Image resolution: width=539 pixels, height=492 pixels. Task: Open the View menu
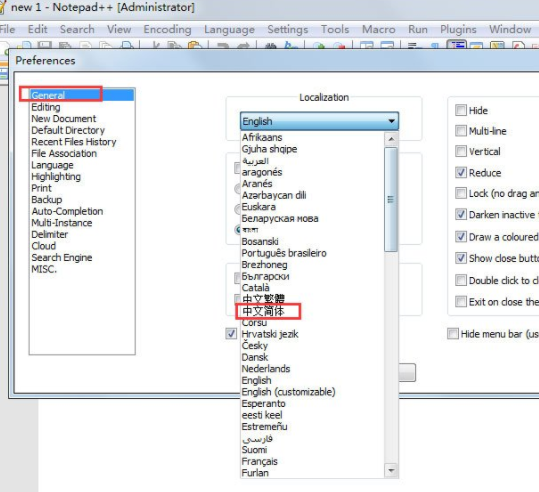tap(119, 29)
